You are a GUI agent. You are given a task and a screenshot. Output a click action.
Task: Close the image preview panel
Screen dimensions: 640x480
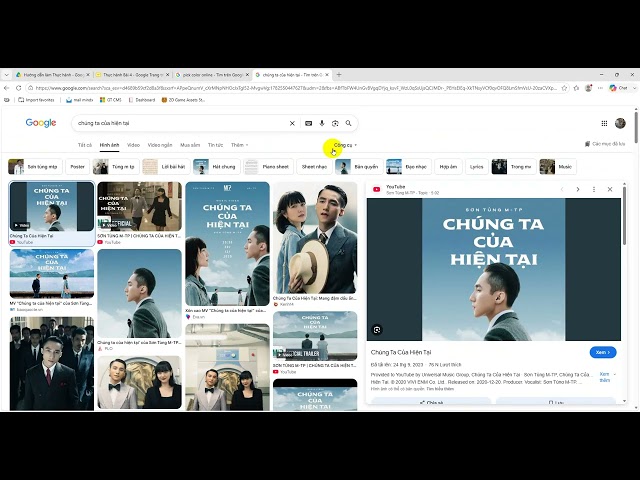coord(610,189)
